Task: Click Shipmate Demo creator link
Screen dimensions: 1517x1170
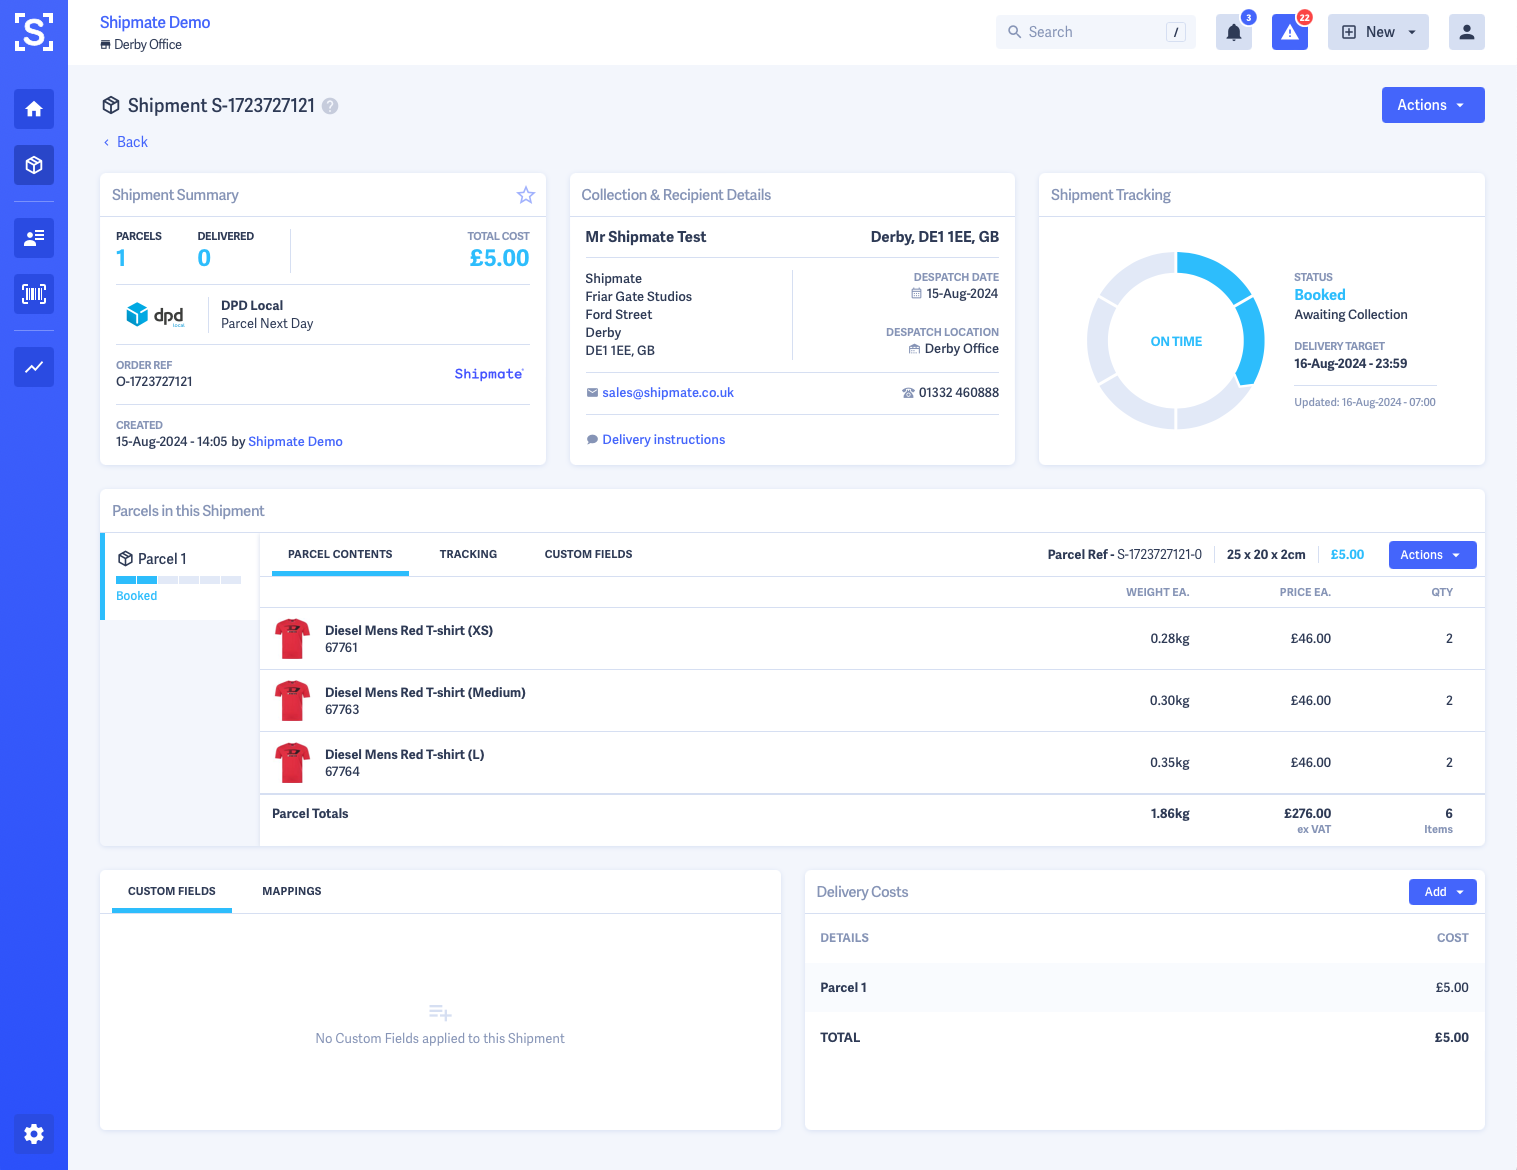Action: click(x=295, y=442)
